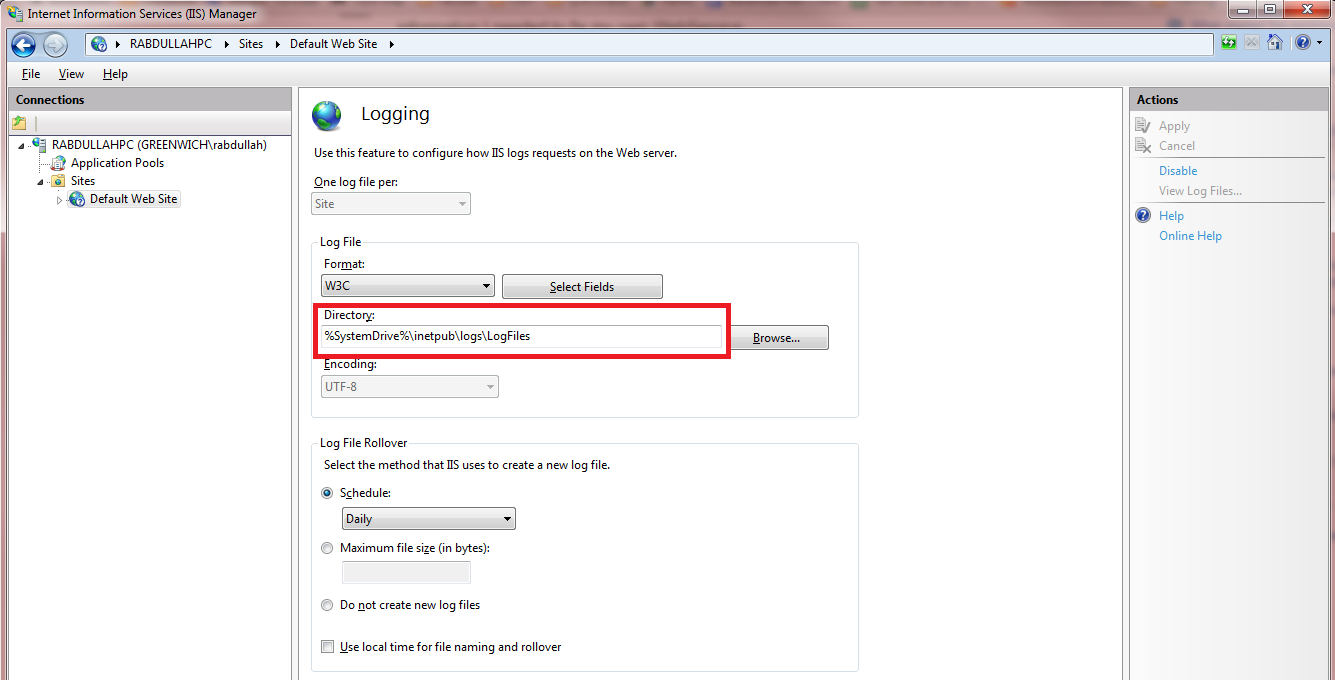Click the Apply action link
1335x680 pixels.
point(1174,127)
